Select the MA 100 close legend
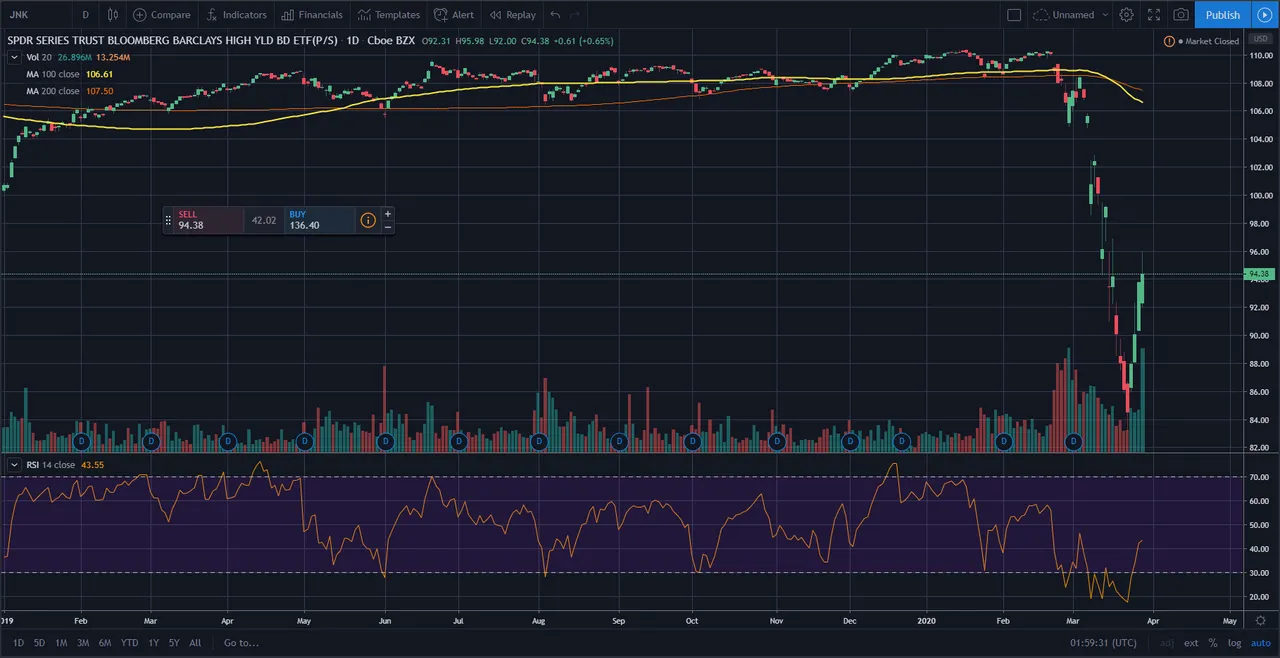 53,74
